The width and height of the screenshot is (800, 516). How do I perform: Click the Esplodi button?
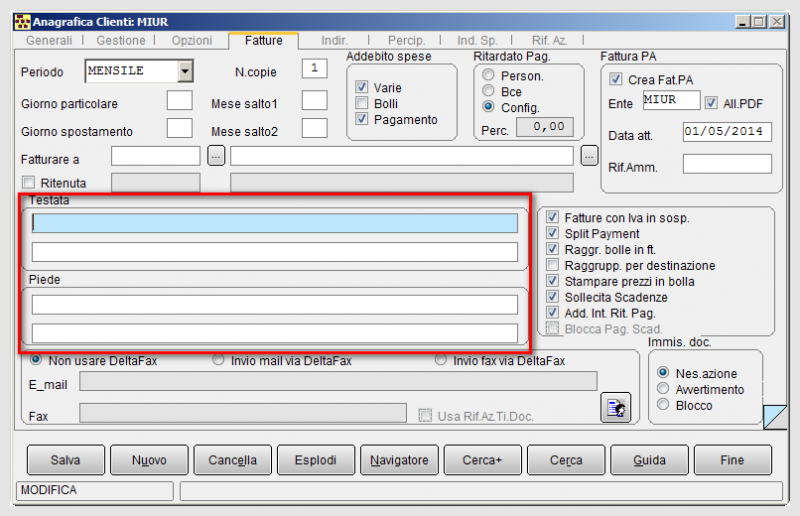tap(316, 460)
